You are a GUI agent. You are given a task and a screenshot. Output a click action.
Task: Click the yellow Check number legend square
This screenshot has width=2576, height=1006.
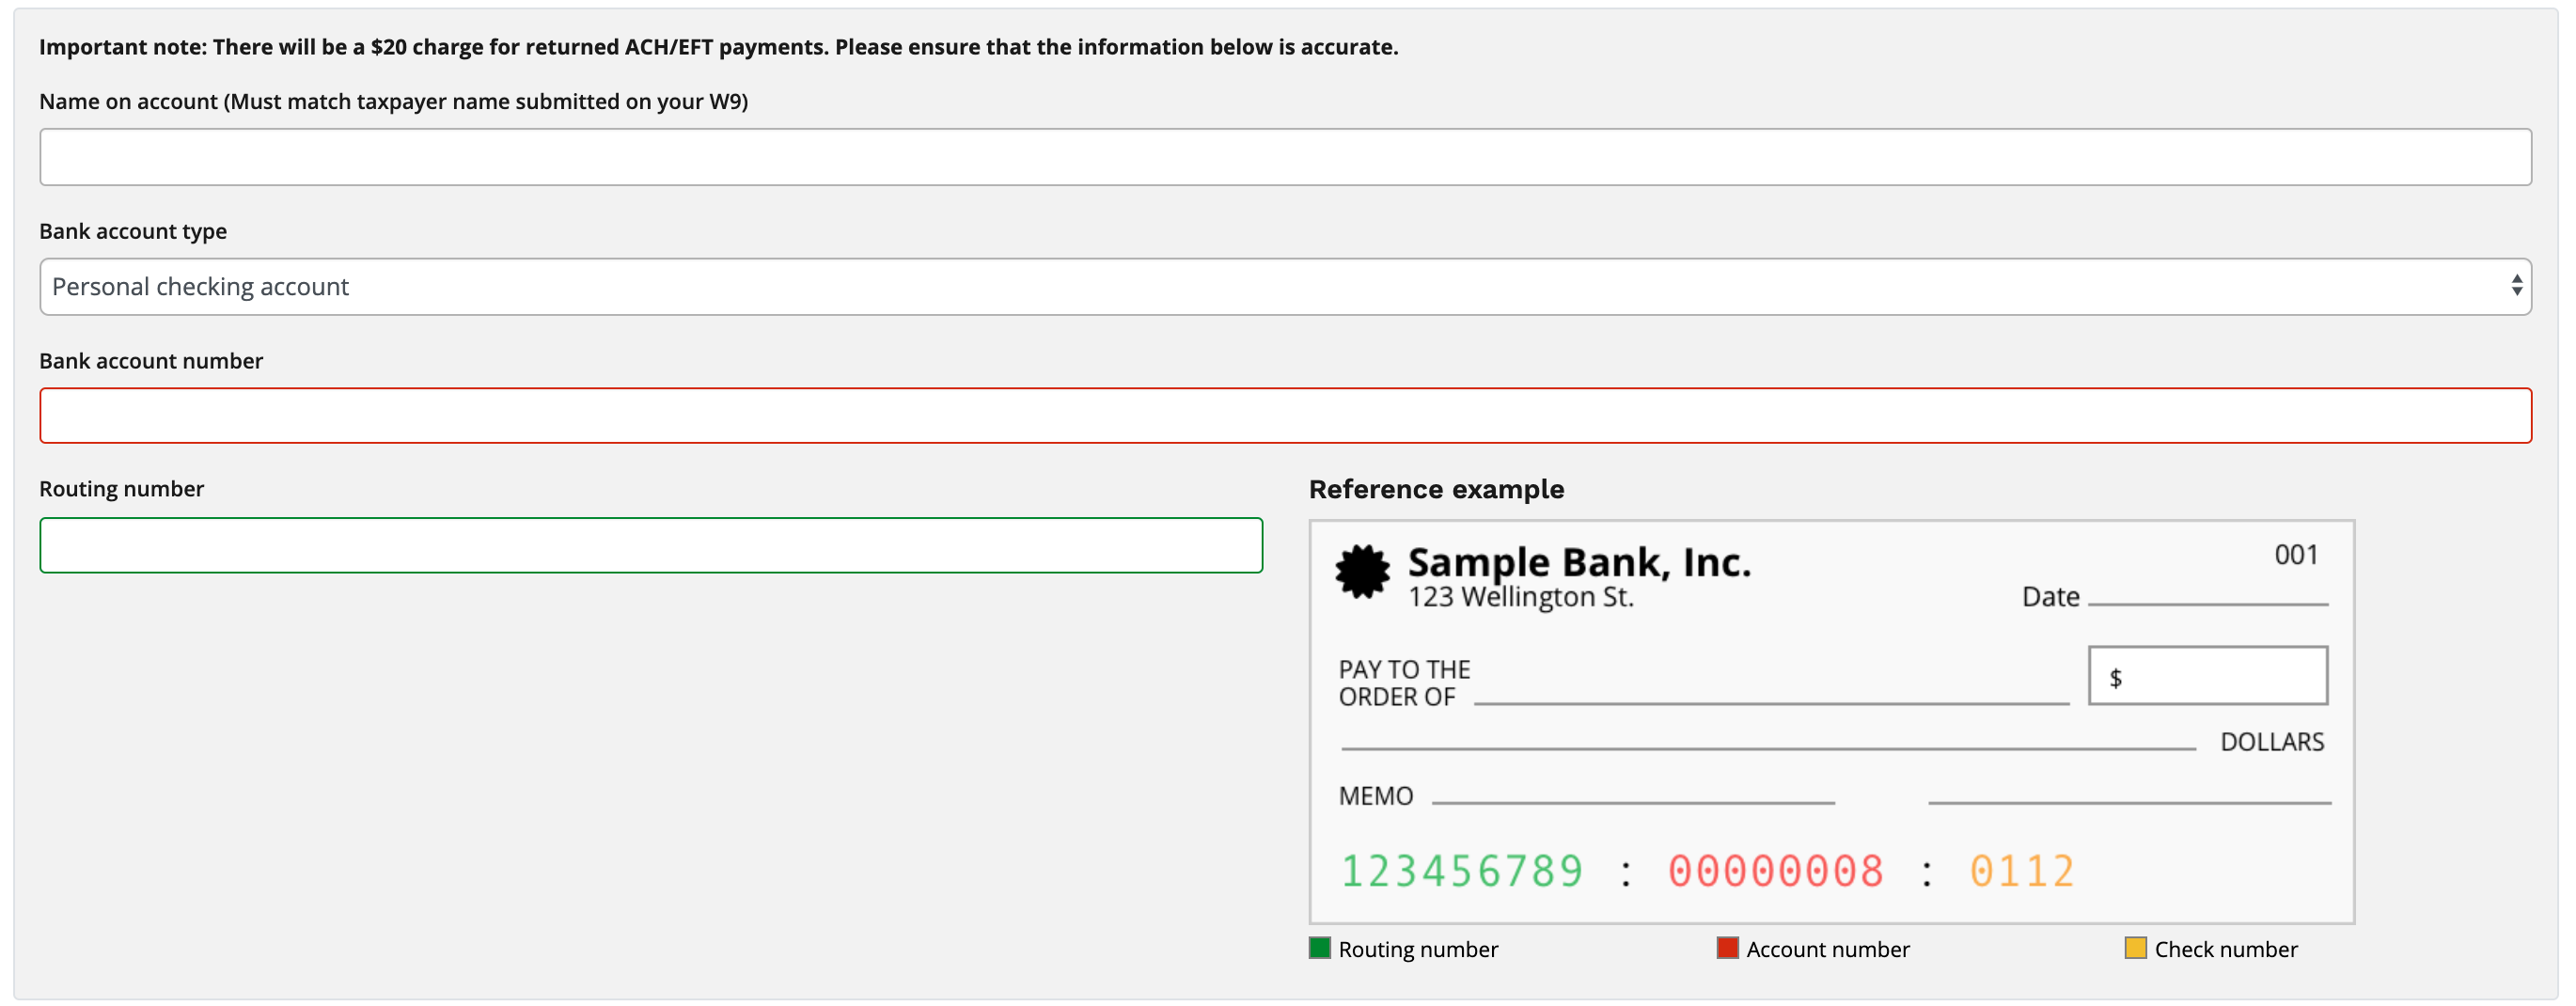pyautogui.click(x=2135, y=948)
